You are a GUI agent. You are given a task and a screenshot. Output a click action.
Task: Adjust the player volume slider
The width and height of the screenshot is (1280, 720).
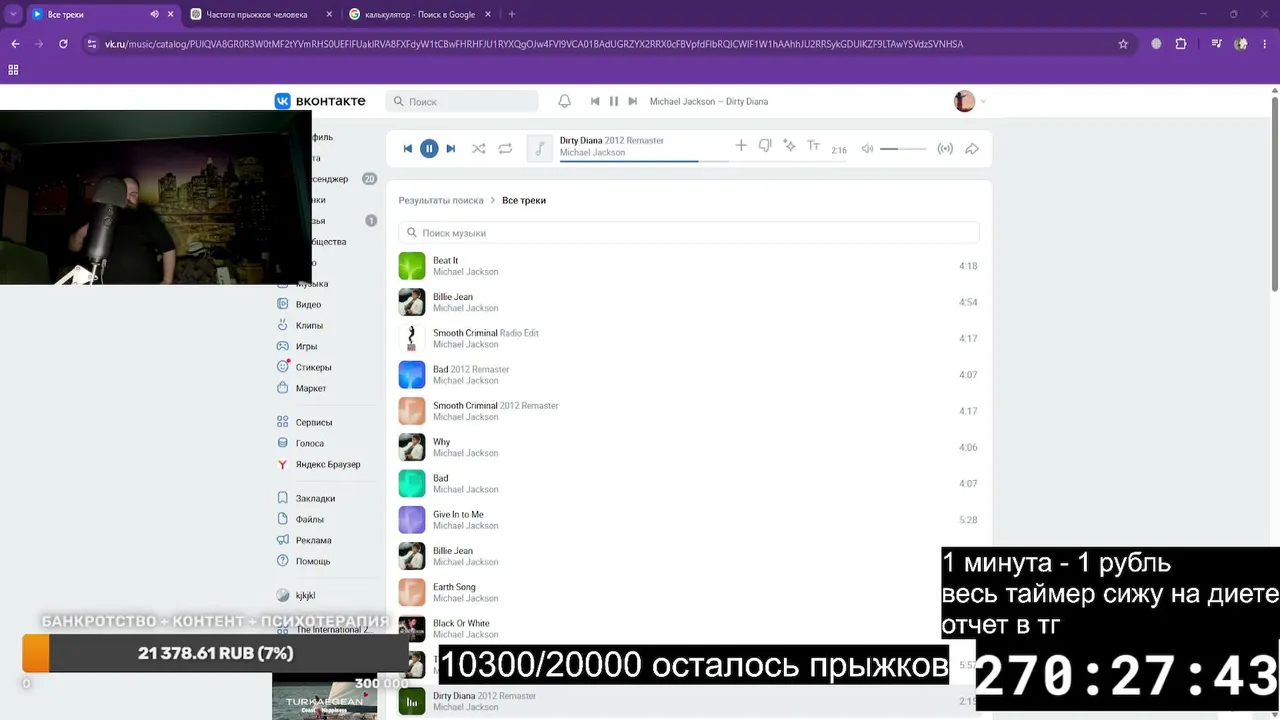(903, 149)
